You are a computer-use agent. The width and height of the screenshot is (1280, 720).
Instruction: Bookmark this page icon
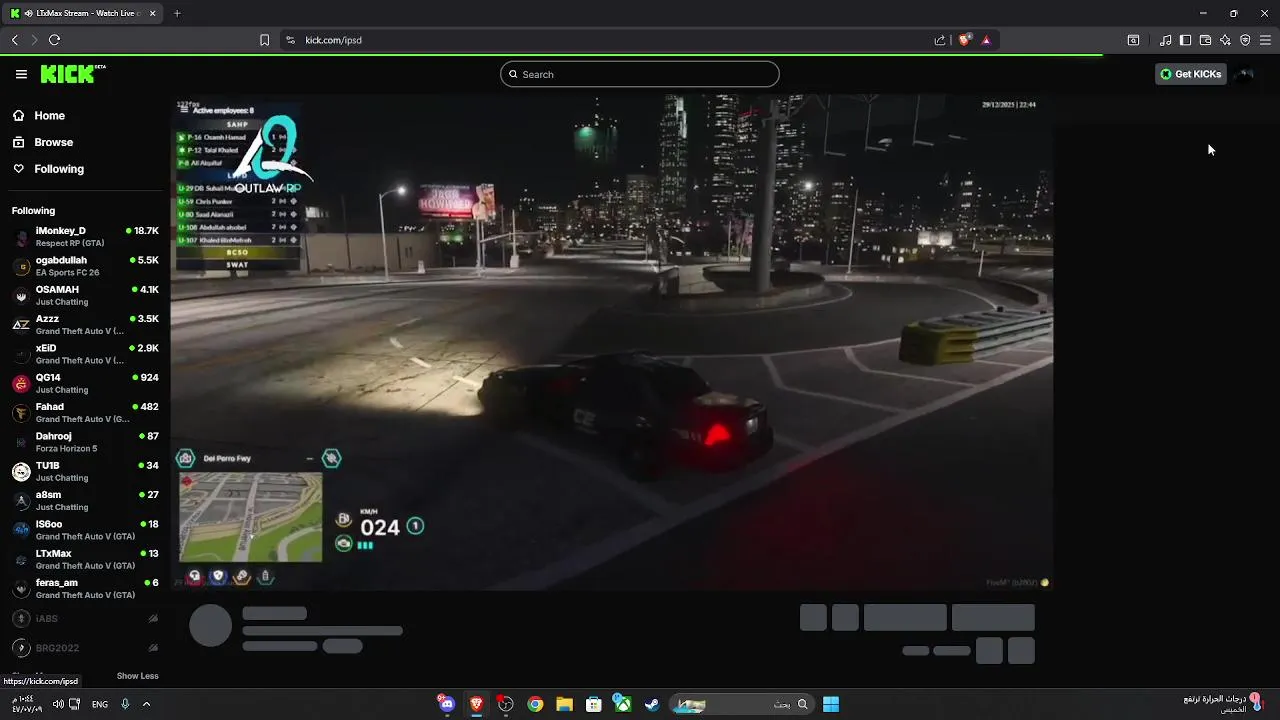(x=264, y=40)
